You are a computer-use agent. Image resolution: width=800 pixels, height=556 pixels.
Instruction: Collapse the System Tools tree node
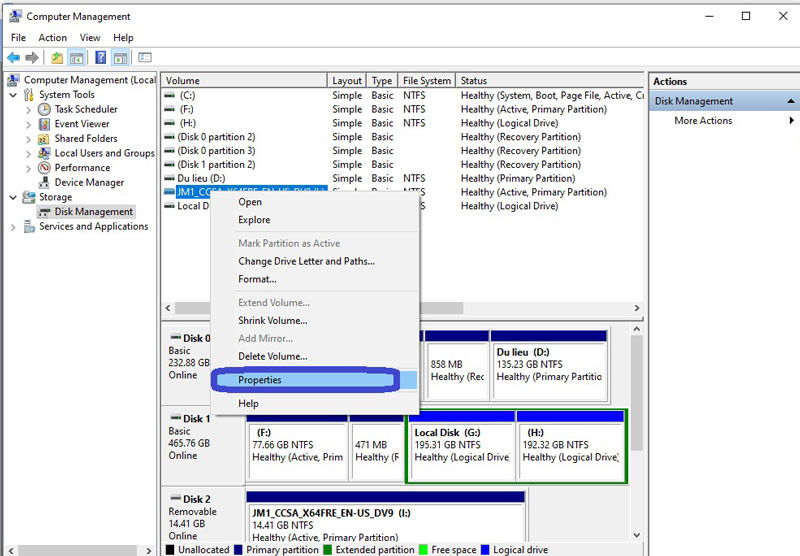[13, 95]
